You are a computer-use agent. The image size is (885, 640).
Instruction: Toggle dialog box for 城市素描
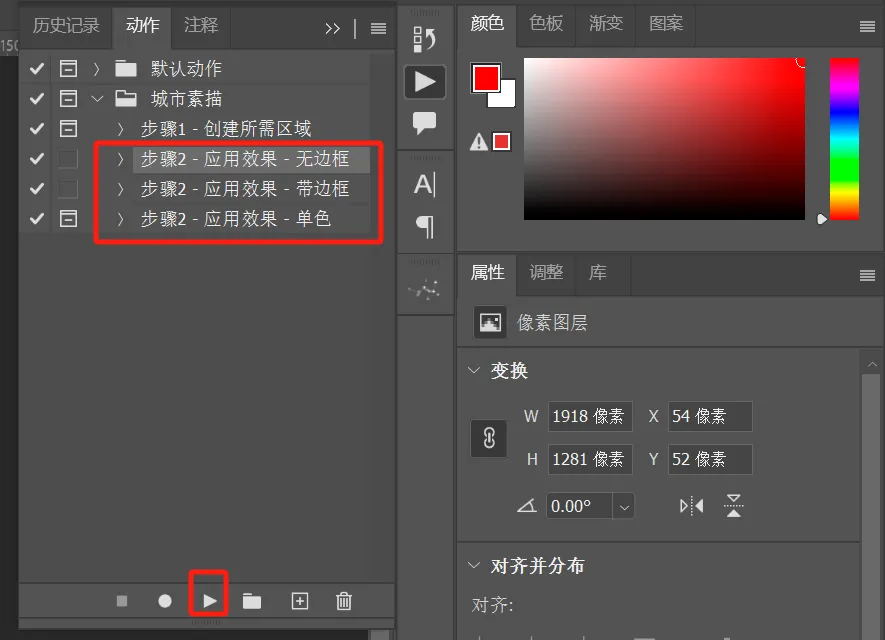coord(68,99)
